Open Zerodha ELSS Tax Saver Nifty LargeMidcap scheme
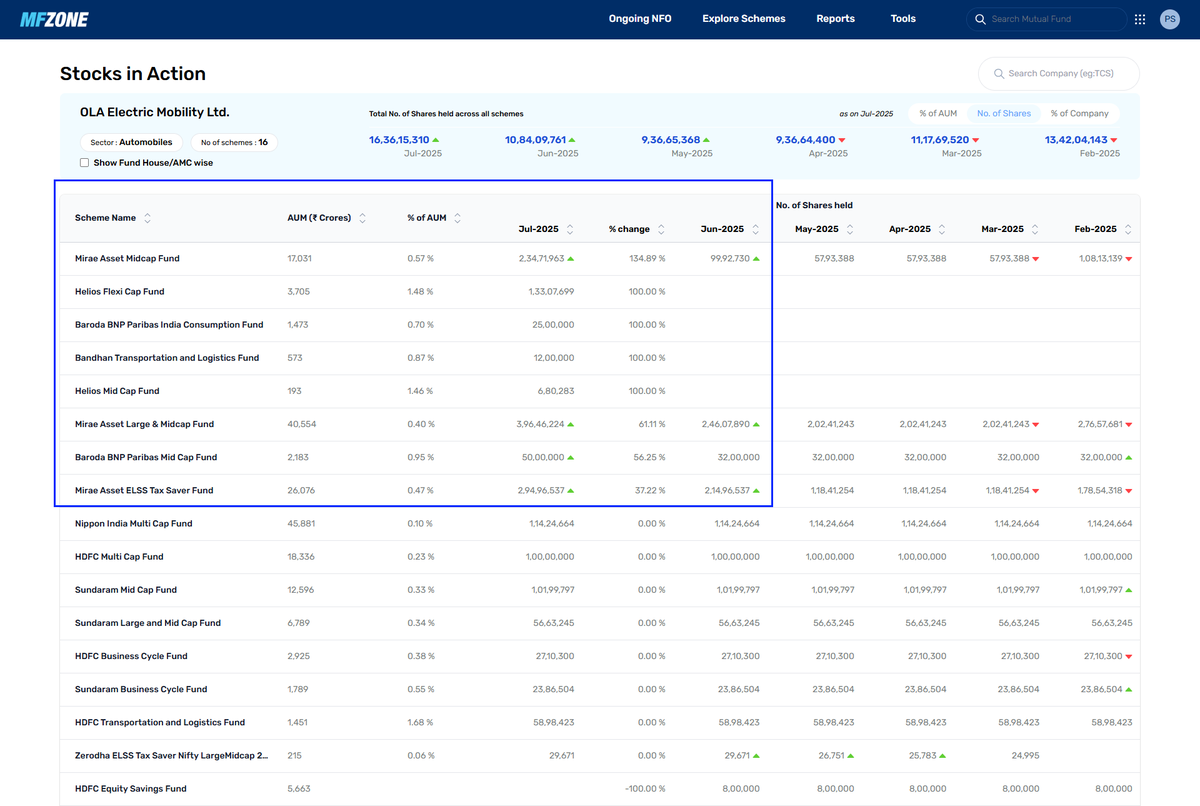The width and height of the screenshot is (1200, 806). coord(171,755)
